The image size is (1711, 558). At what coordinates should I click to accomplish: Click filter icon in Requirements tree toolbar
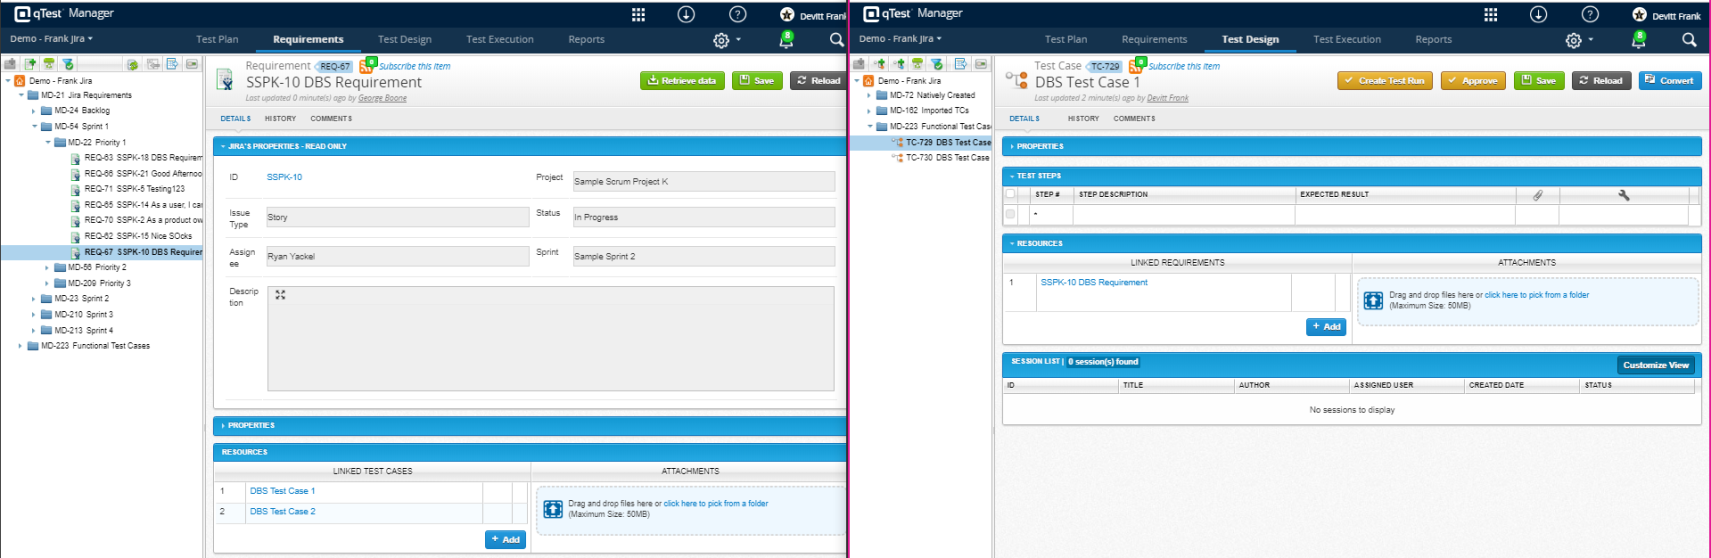(x=68, y=64)
